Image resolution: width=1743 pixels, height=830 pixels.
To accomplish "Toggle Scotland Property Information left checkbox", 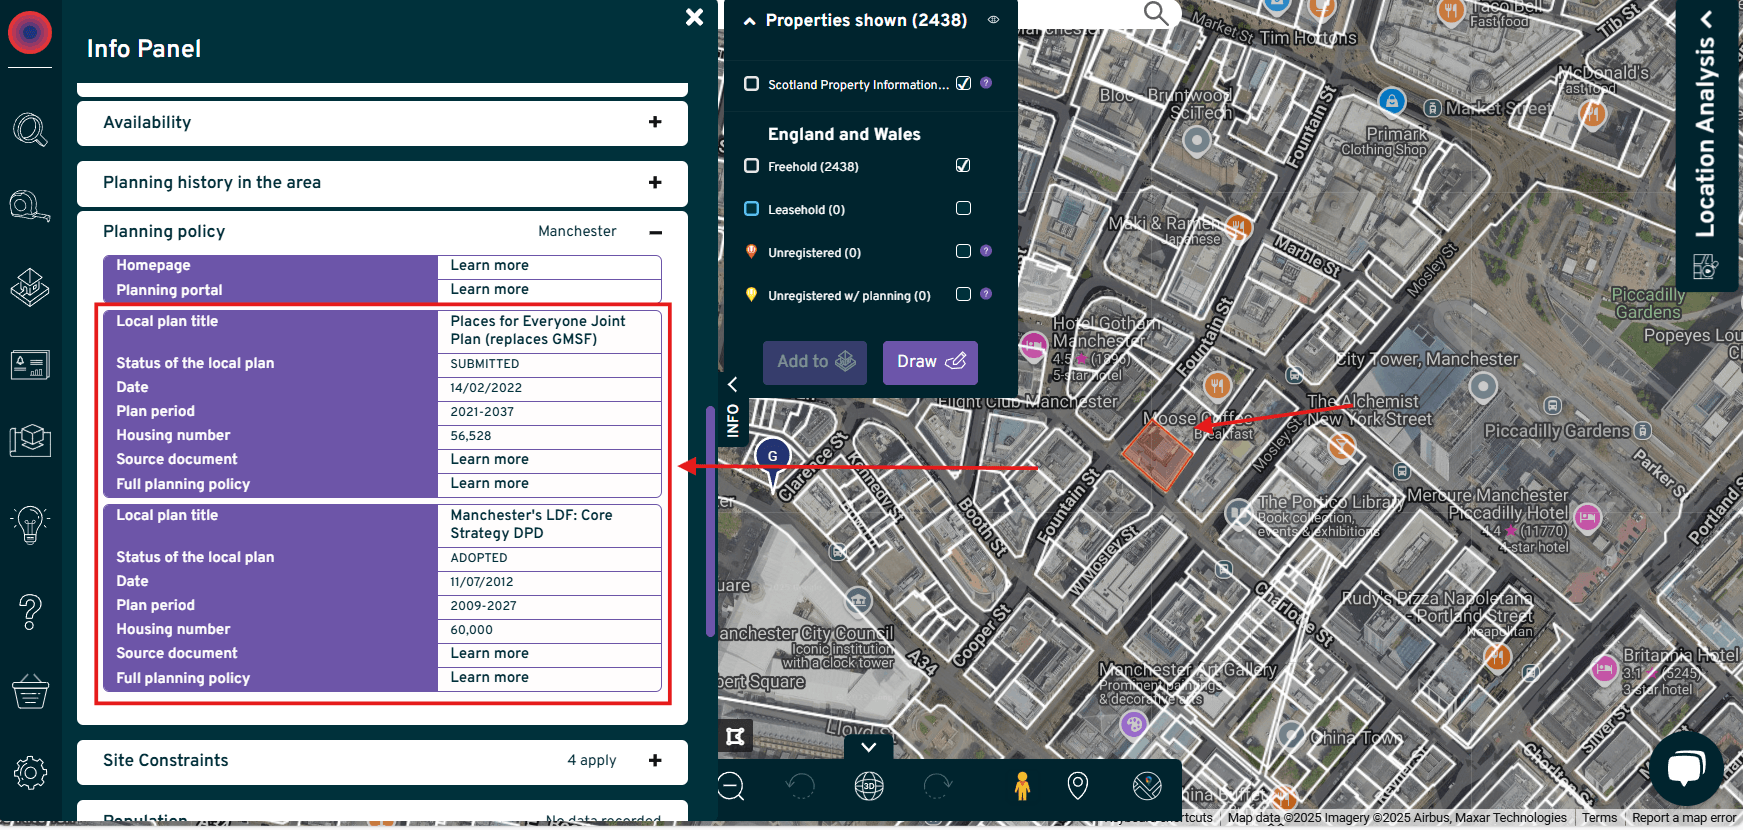I will 751,84.
